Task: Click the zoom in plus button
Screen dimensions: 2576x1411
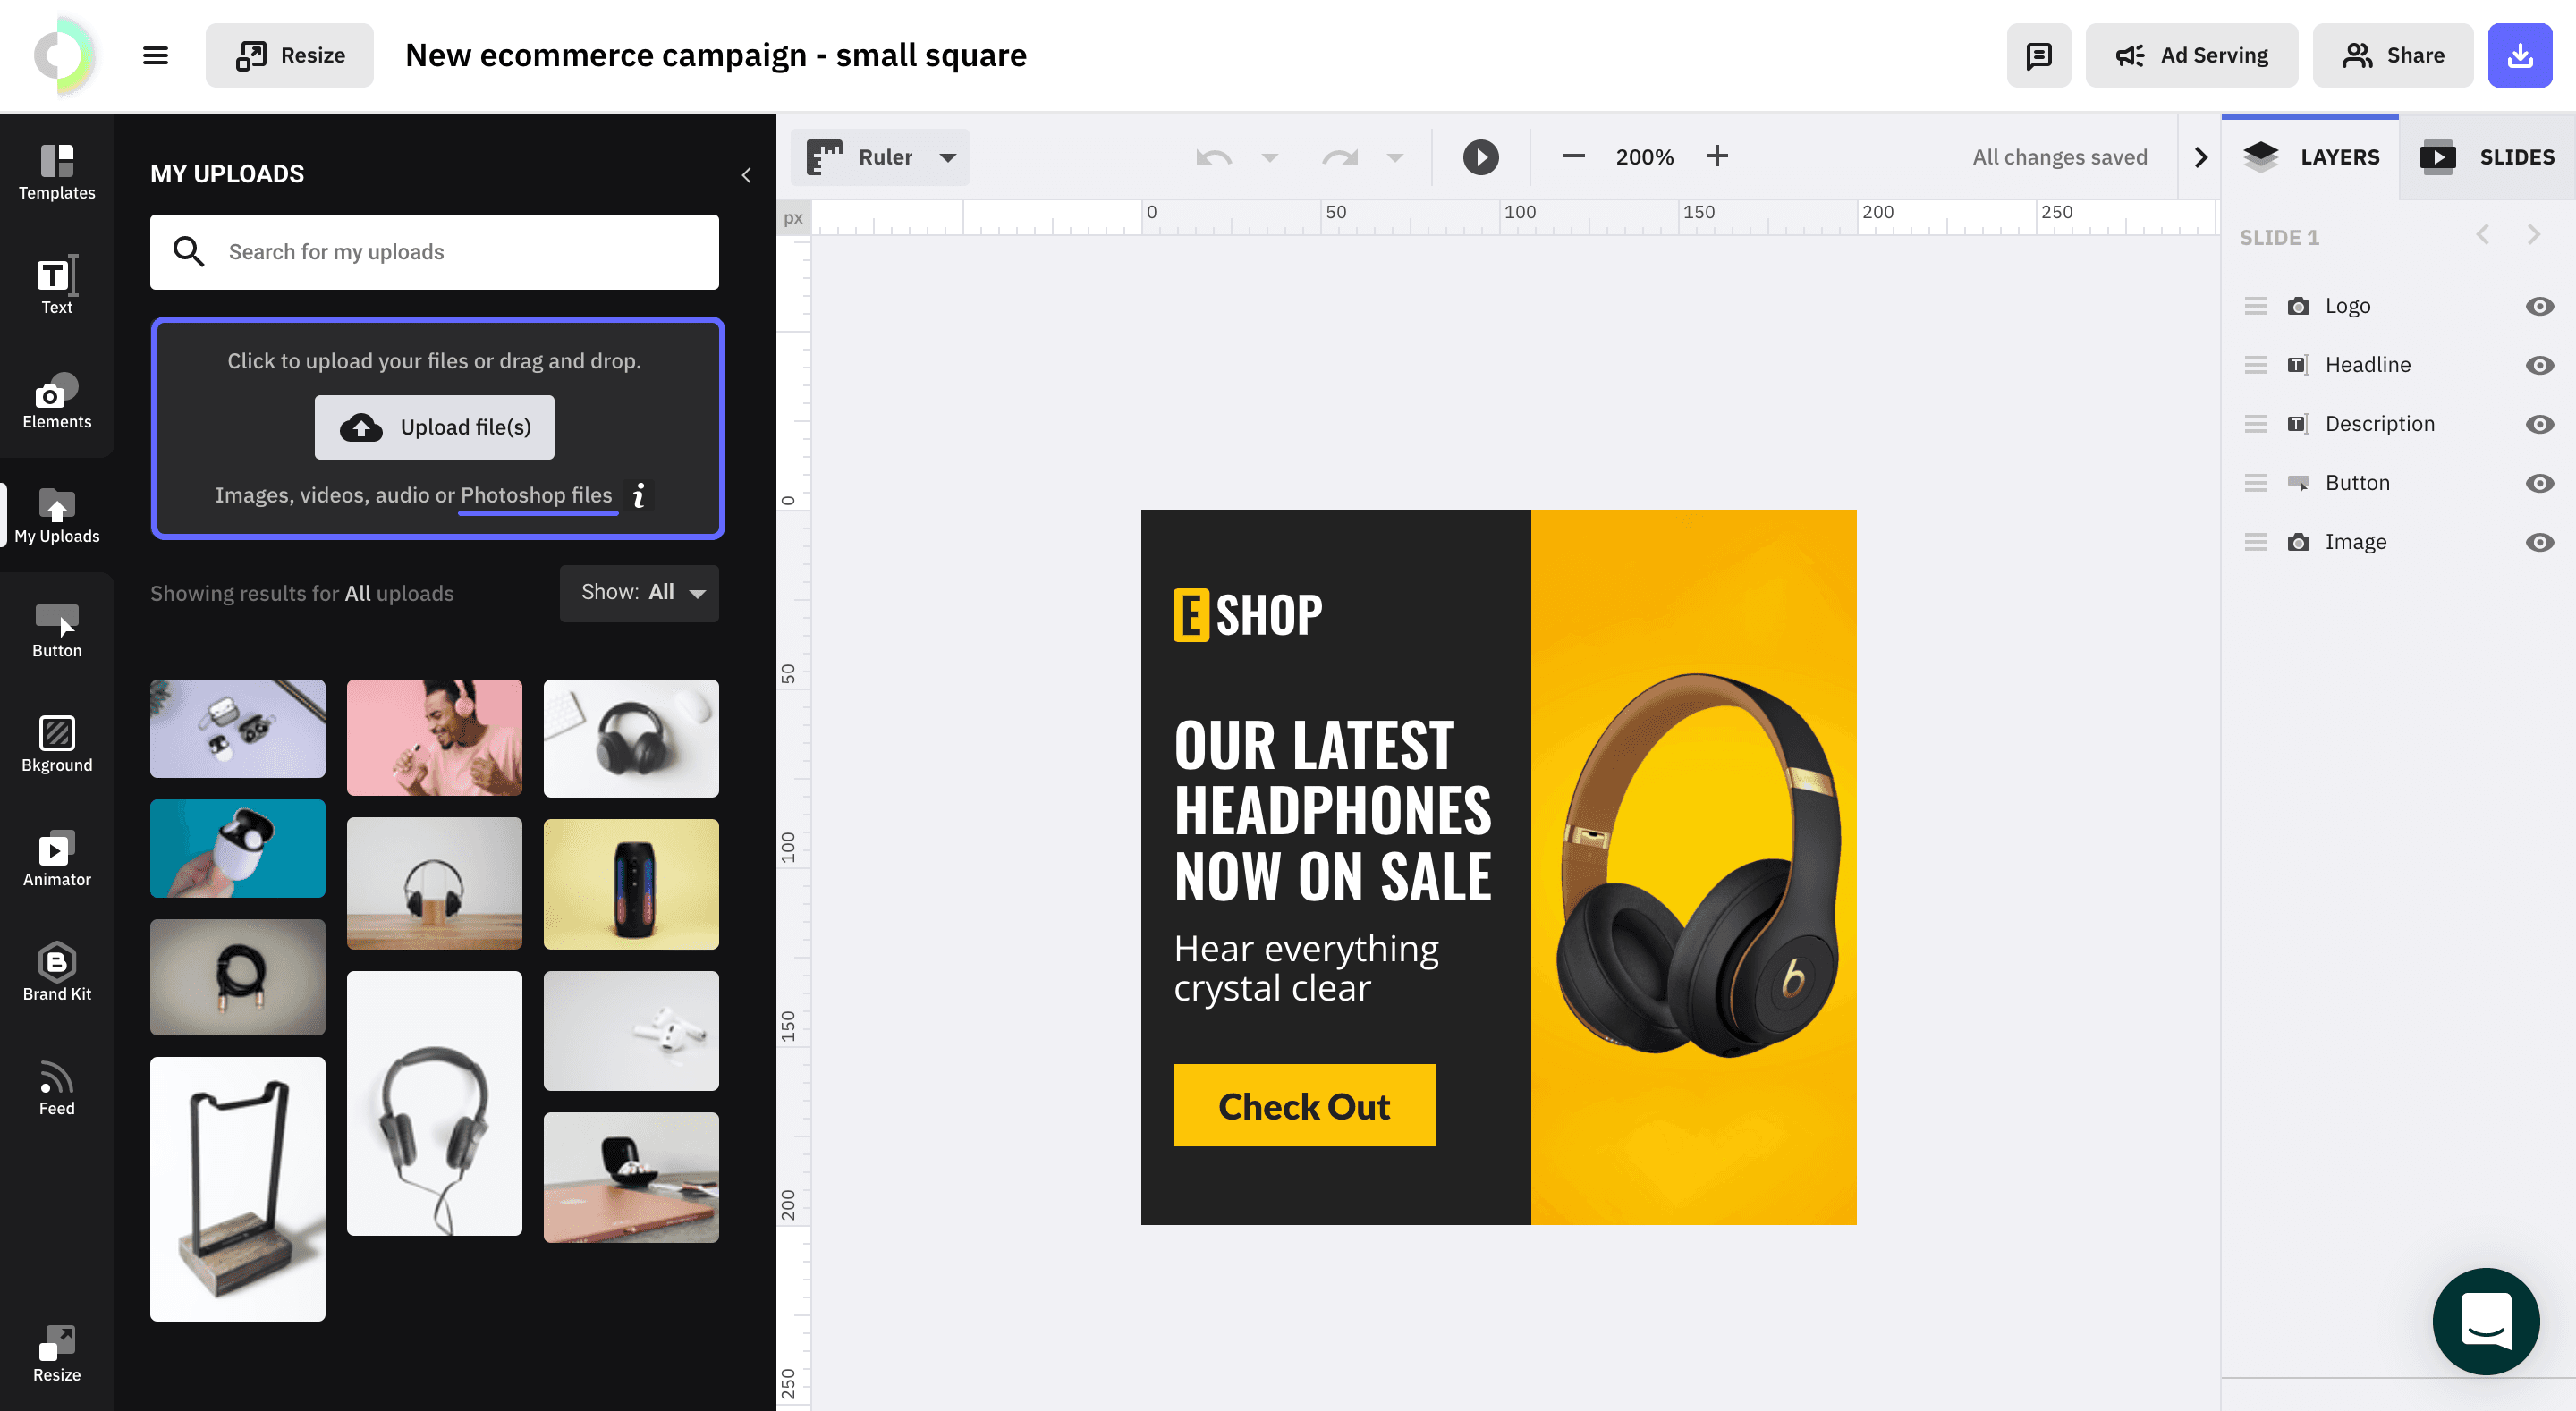Action: point(1717,156)
